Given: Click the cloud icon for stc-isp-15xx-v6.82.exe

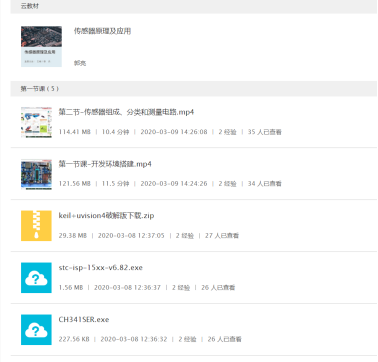Looking at the screenshot, I should [36, 278].
